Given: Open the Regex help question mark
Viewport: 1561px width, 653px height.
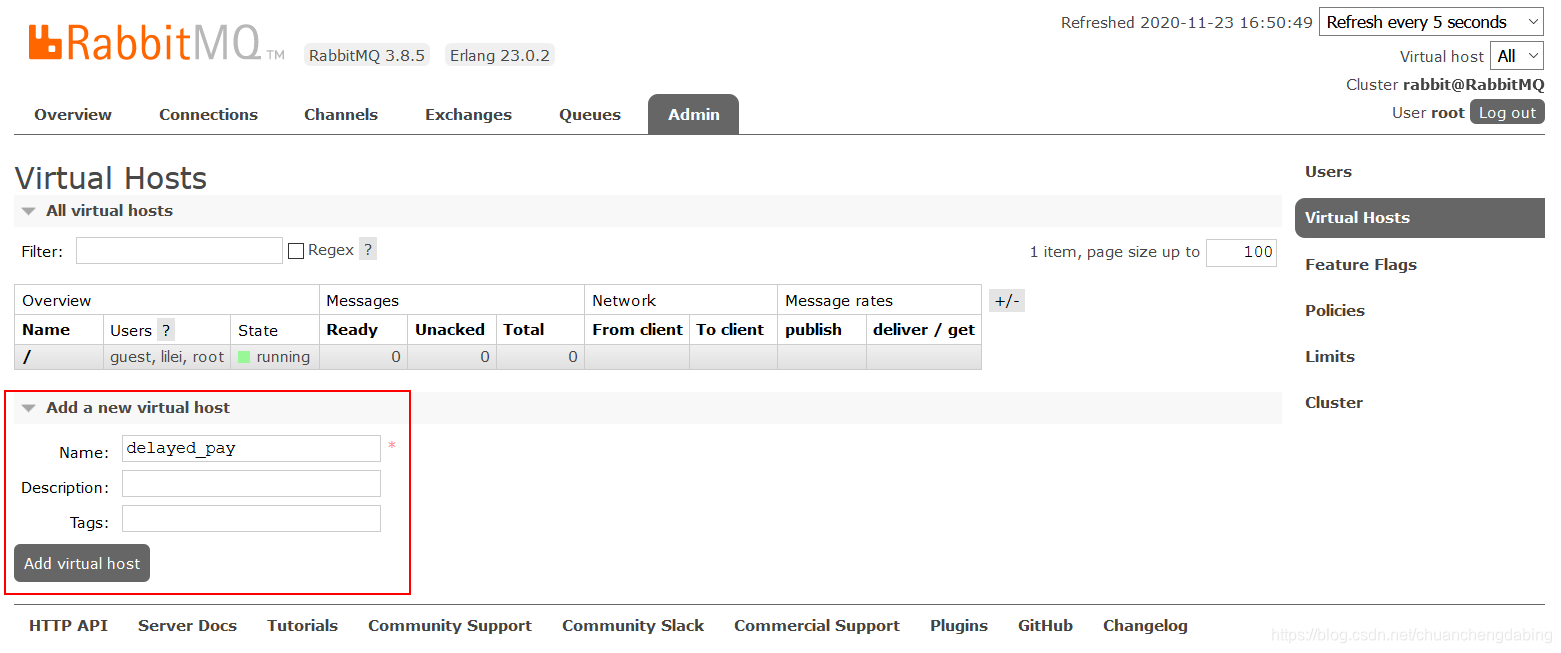Looking at the screenshot, I should point(368,250).
